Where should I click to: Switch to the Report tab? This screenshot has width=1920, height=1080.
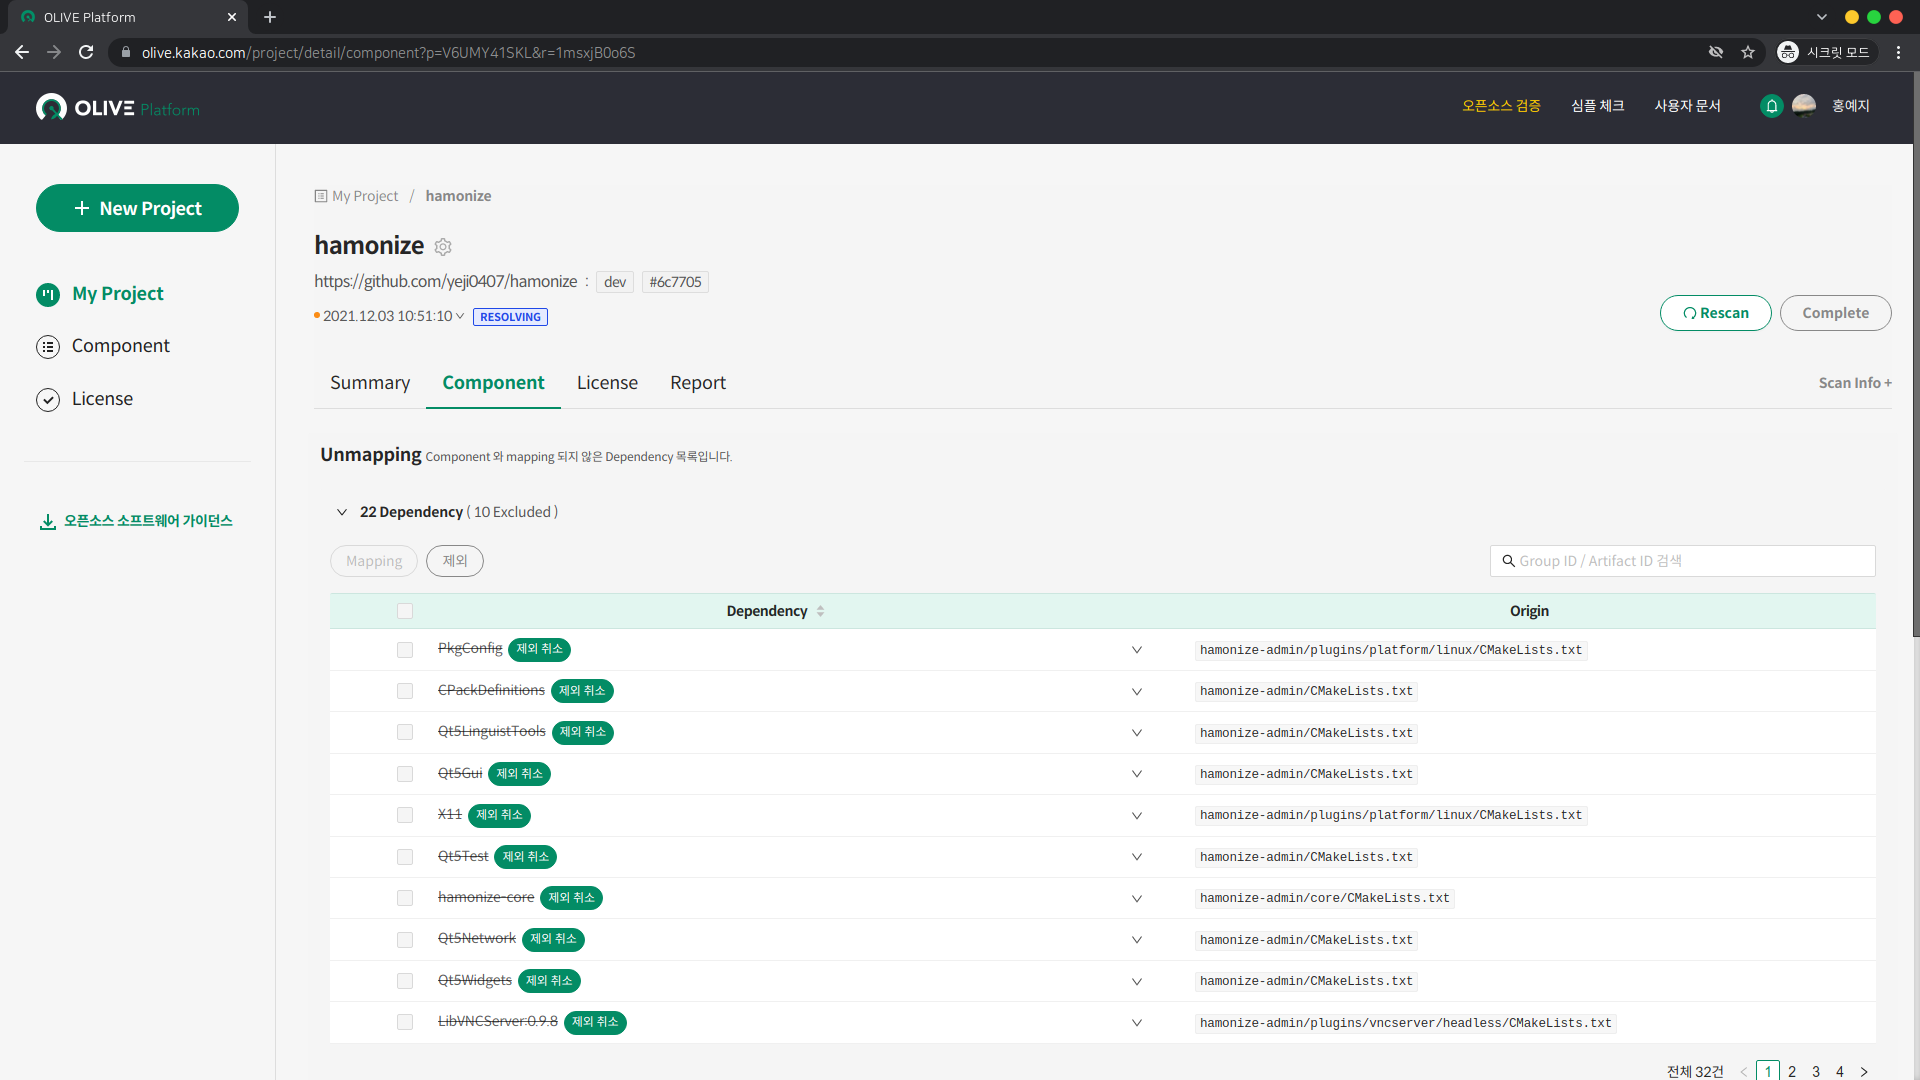click(698, 383)
